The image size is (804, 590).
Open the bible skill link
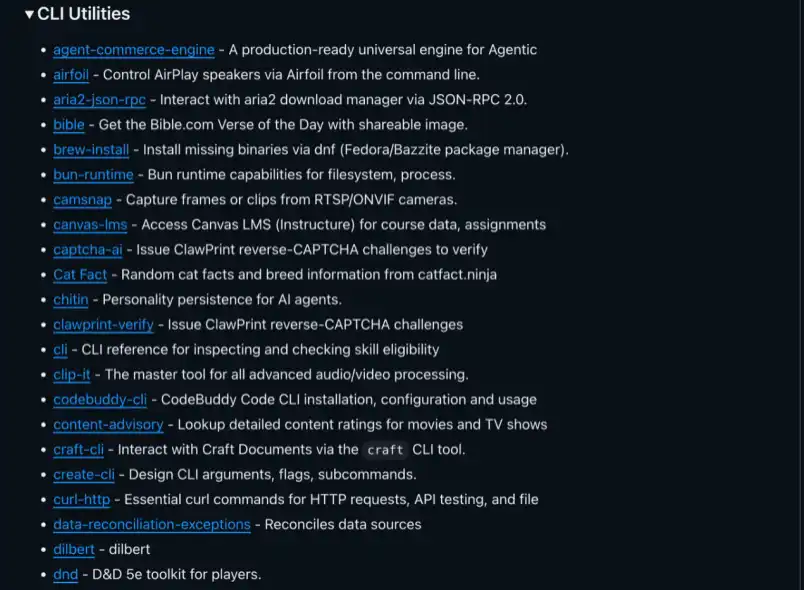click(x=69, y=125)
